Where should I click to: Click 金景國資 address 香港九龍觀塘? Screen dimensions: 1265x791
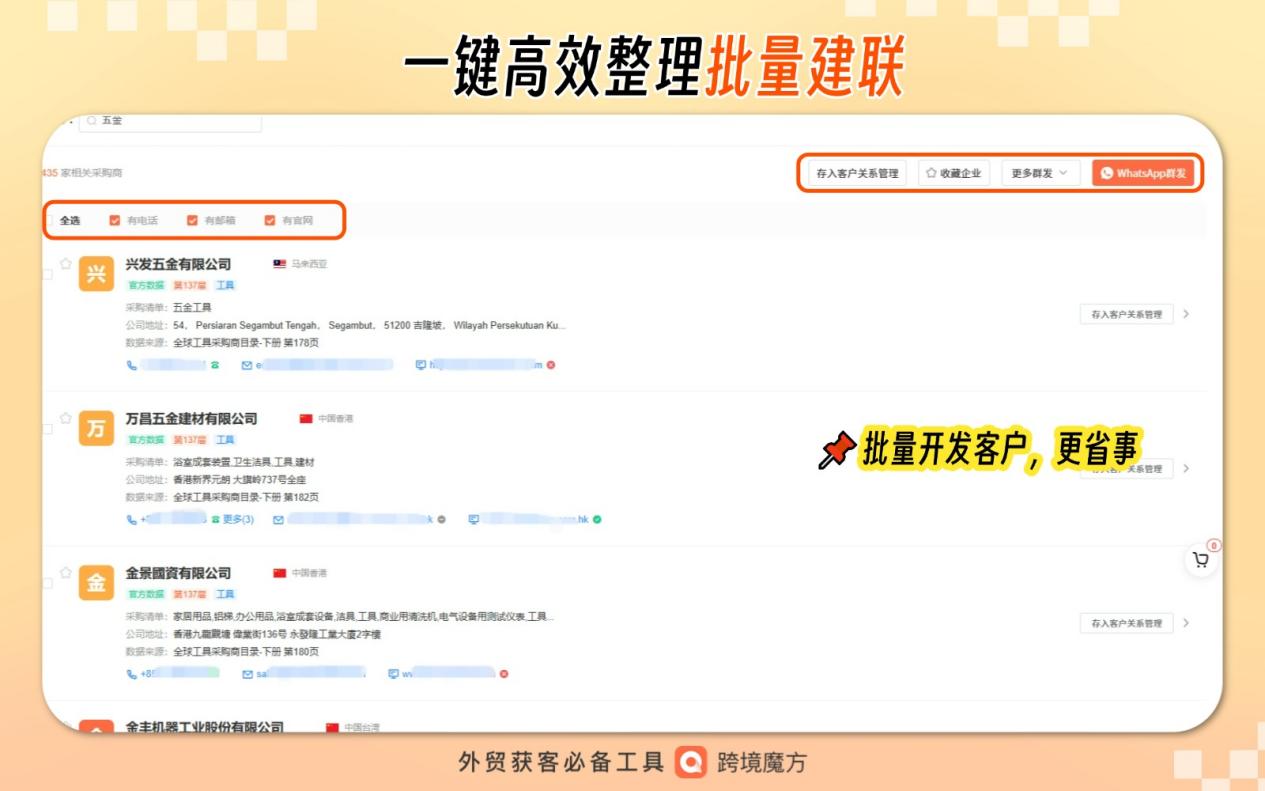point(277,634)
